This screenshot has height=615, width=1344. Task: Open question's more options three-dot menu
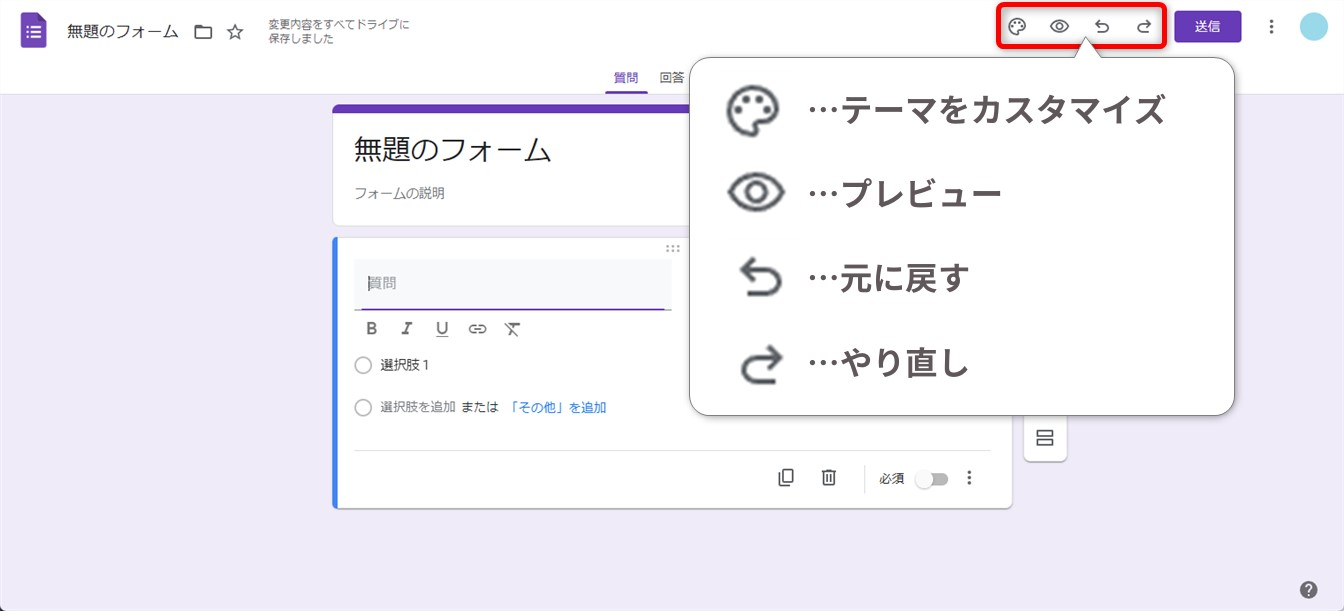968,478
